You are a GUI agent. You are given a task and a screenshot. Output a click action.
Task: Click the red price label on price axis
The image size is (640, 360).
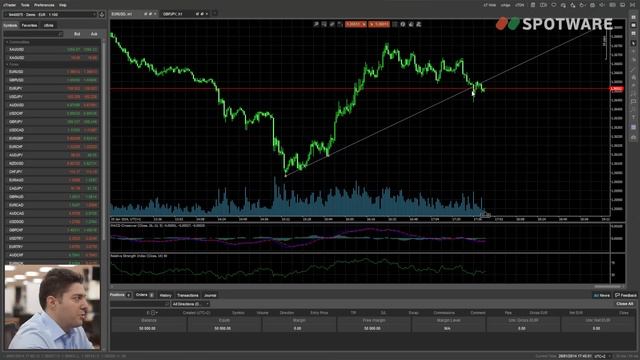616,89
